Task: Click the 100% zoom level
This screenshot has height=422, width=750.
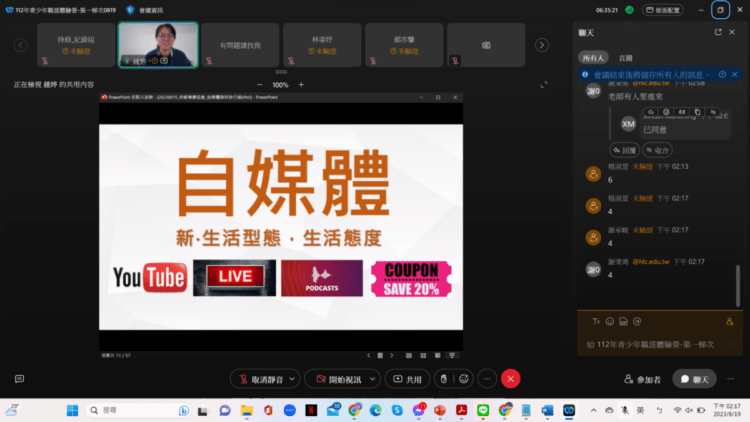Action: point(280,85)
